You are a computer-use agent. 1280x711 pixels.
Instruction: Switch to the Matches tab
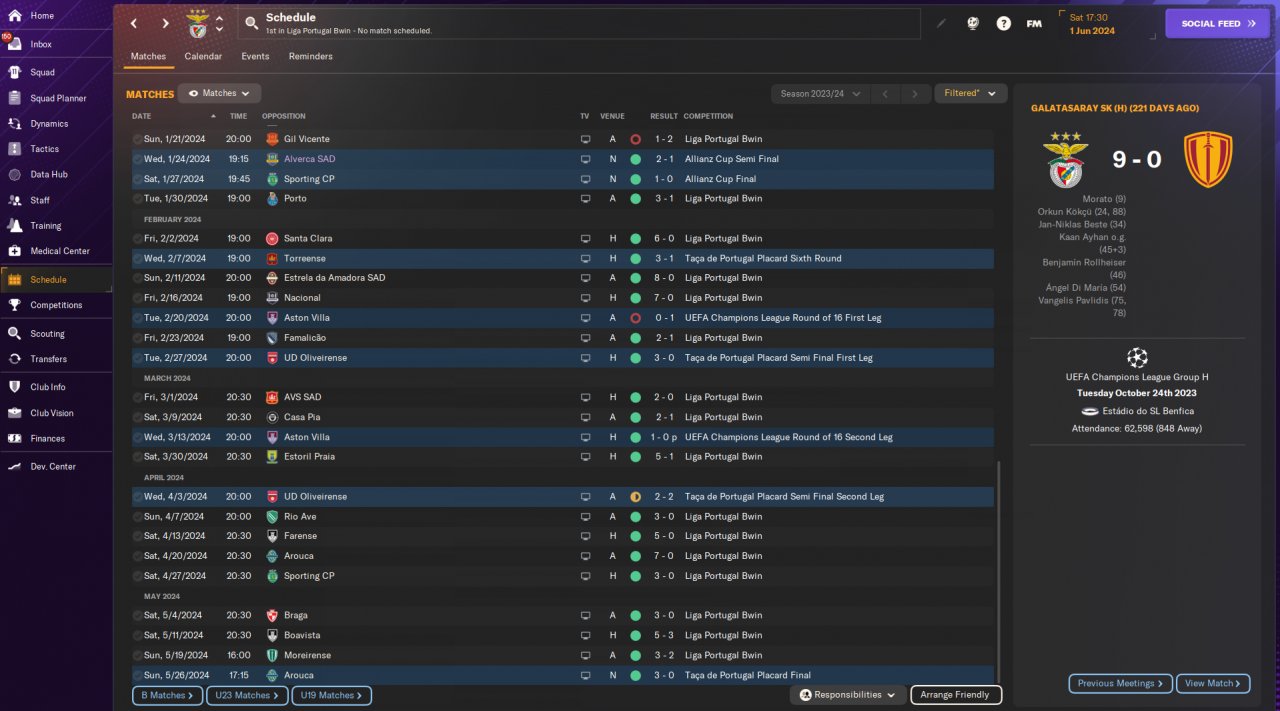point(148,56)
